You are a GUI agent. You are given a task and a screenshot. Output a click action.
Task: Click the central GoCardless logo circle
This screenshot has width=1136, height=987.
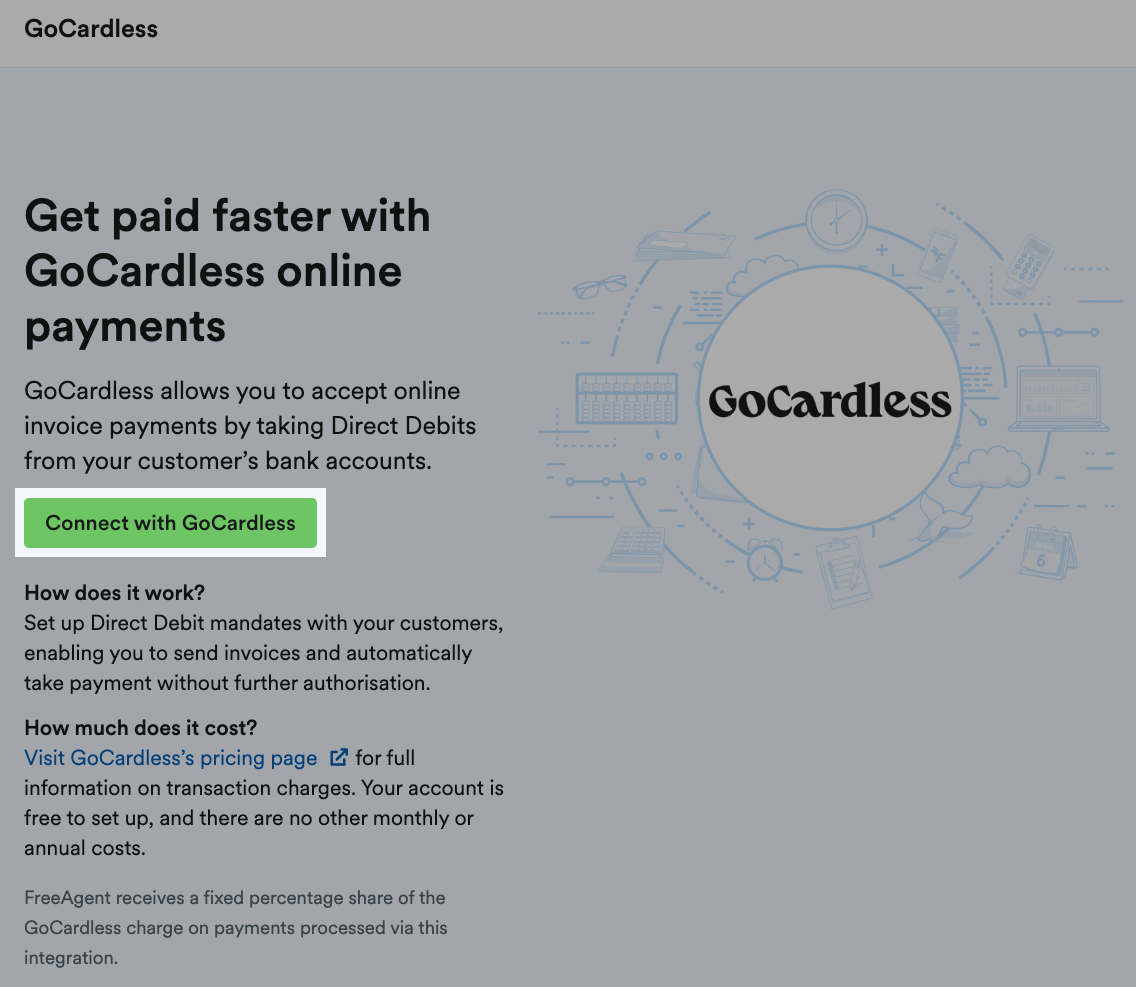point(830,400)
